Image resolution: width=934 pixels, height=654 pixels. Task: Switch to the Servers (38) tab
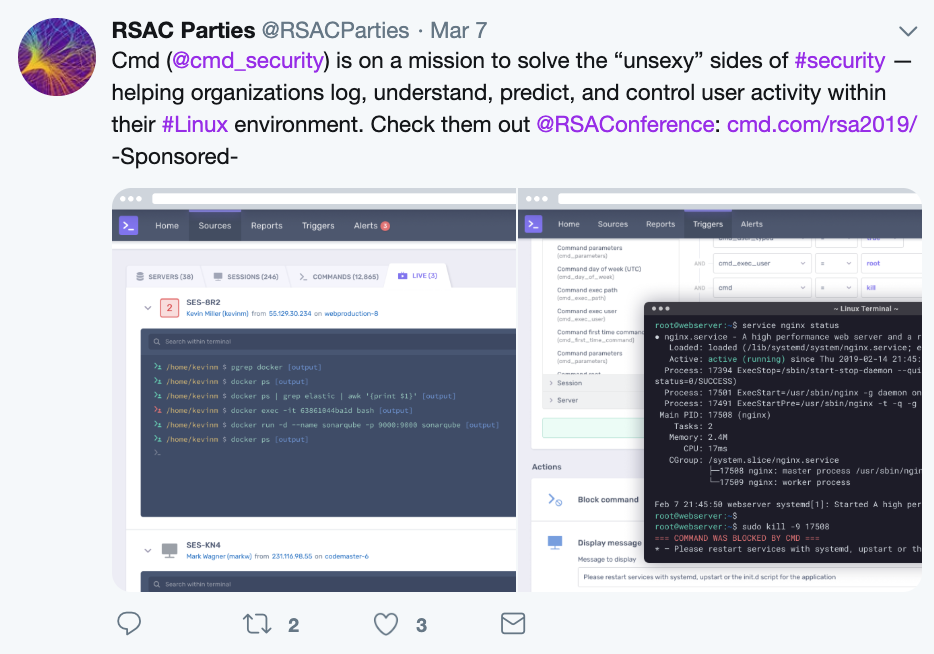pos(164,276)
